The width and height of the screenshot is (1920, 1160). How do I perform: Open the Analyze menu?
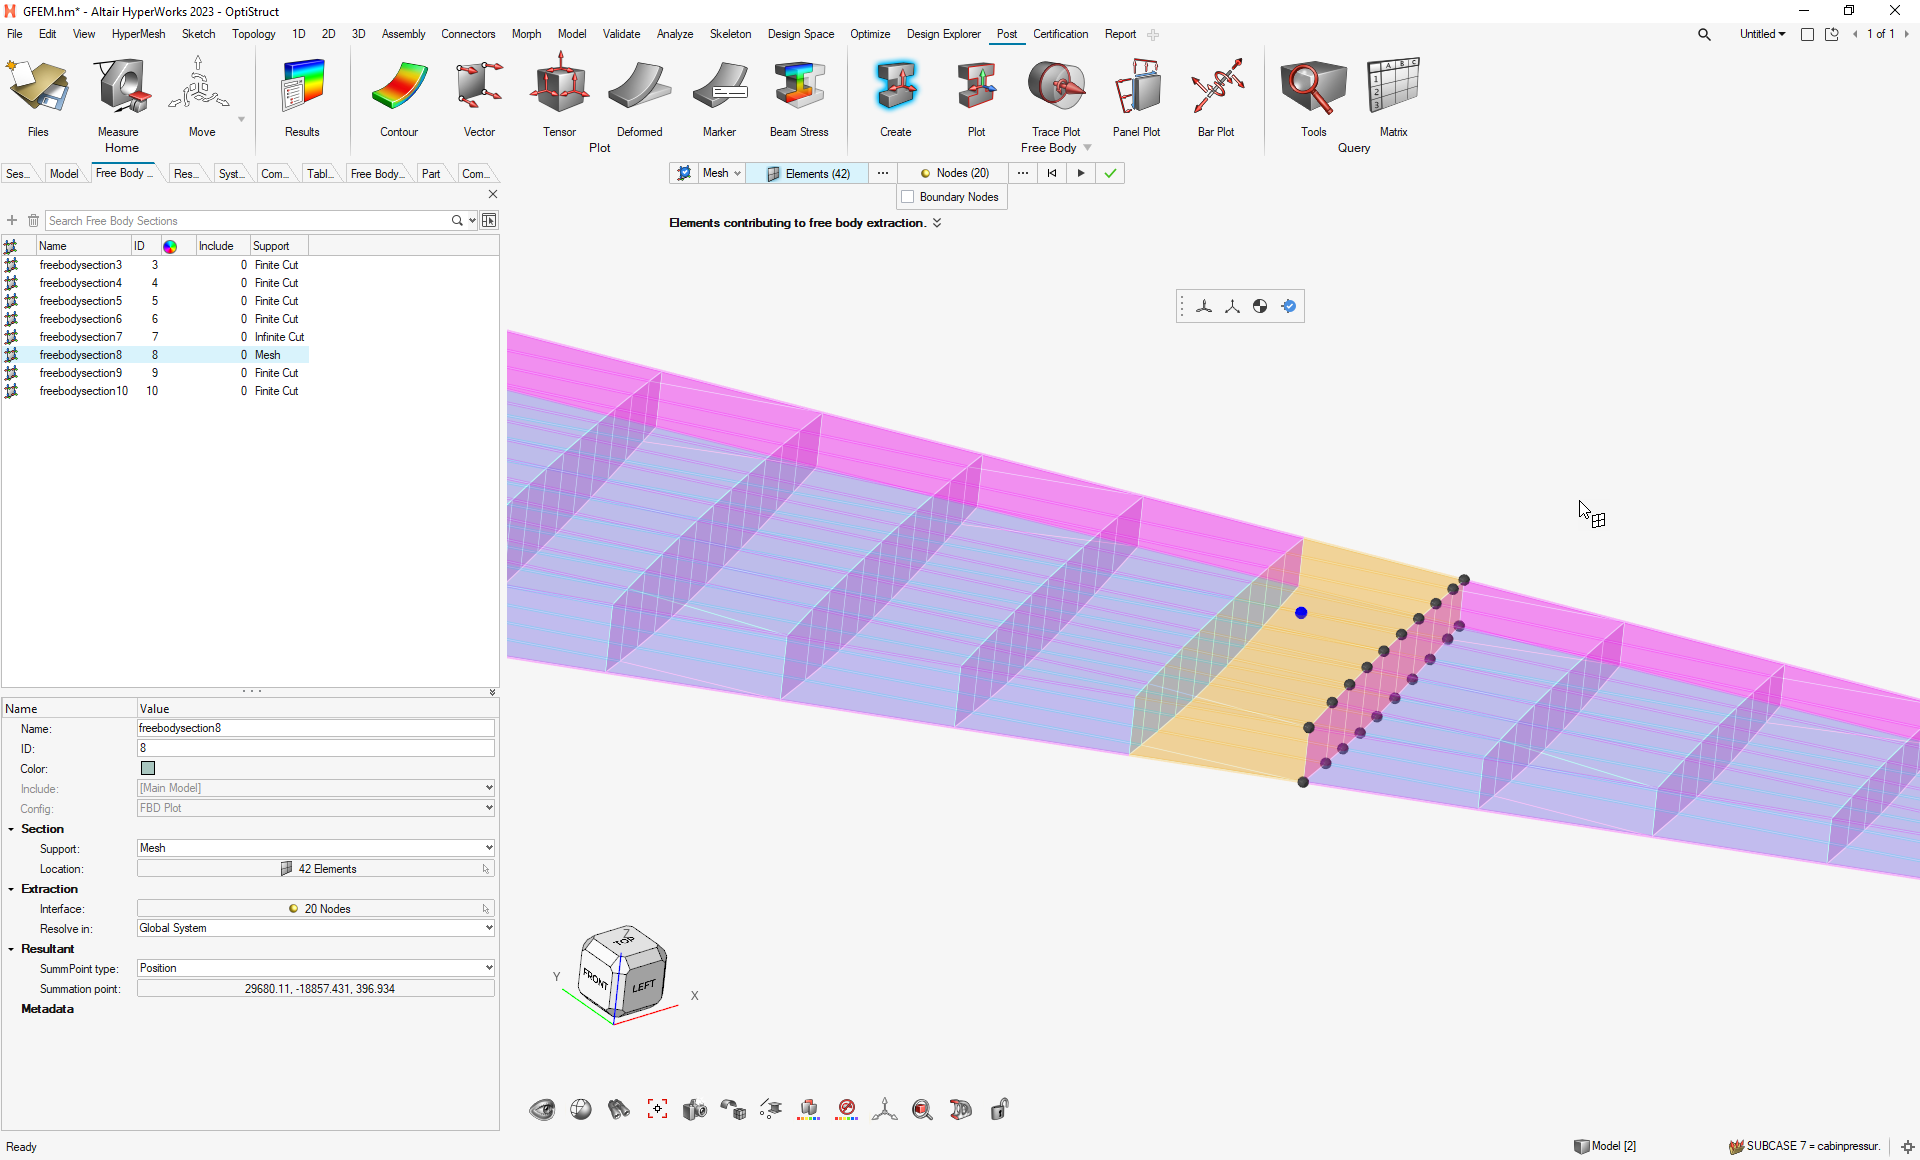coord(674,34)
